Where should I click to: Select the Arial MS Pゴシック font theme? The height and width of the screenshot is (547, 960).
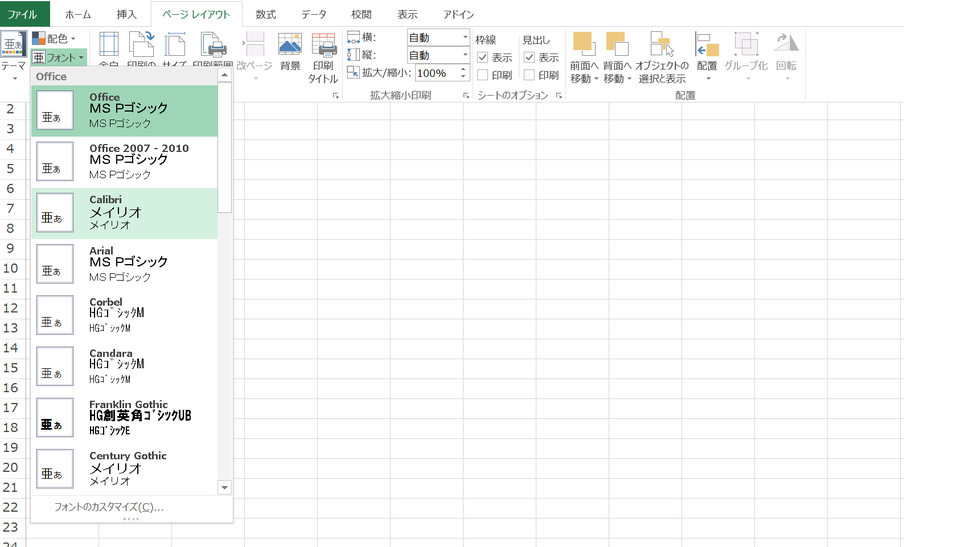(125, 264)
